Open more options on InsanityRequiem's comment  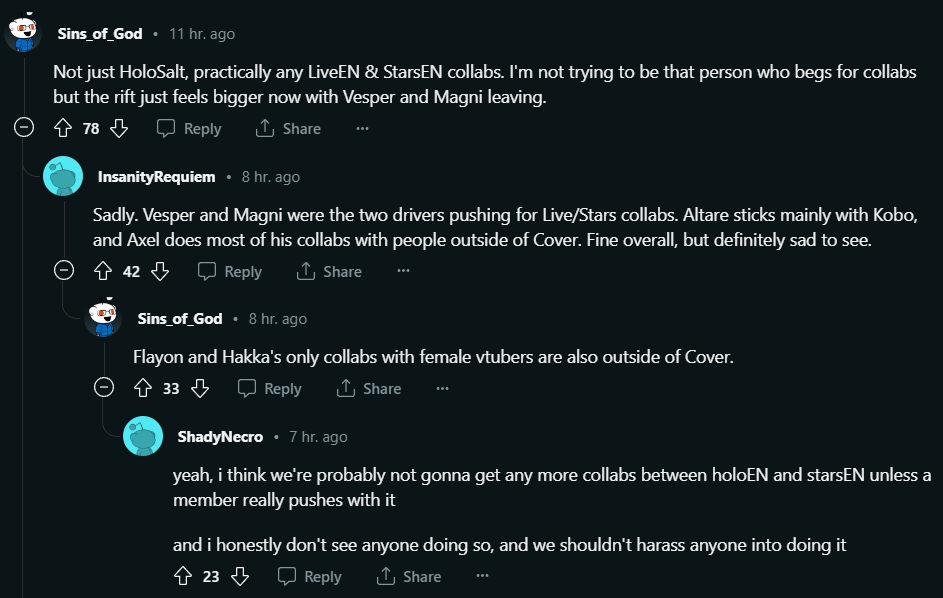pos(403,271)
